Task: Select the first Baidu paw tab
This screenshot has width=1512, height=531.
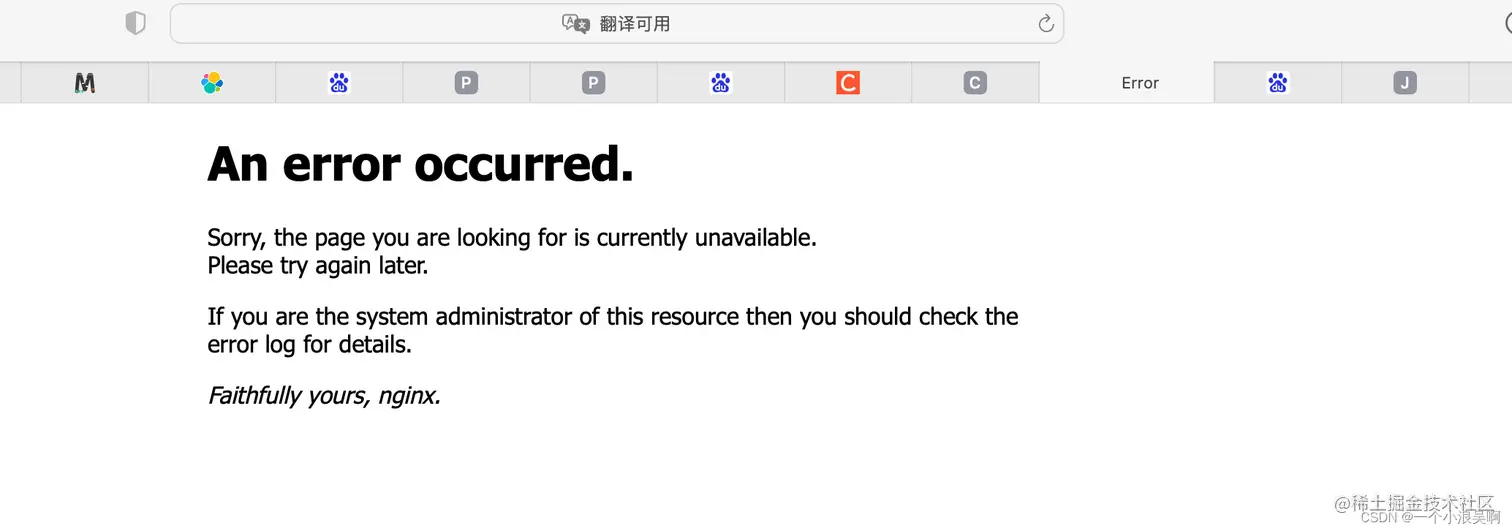Action: (339, 83)
